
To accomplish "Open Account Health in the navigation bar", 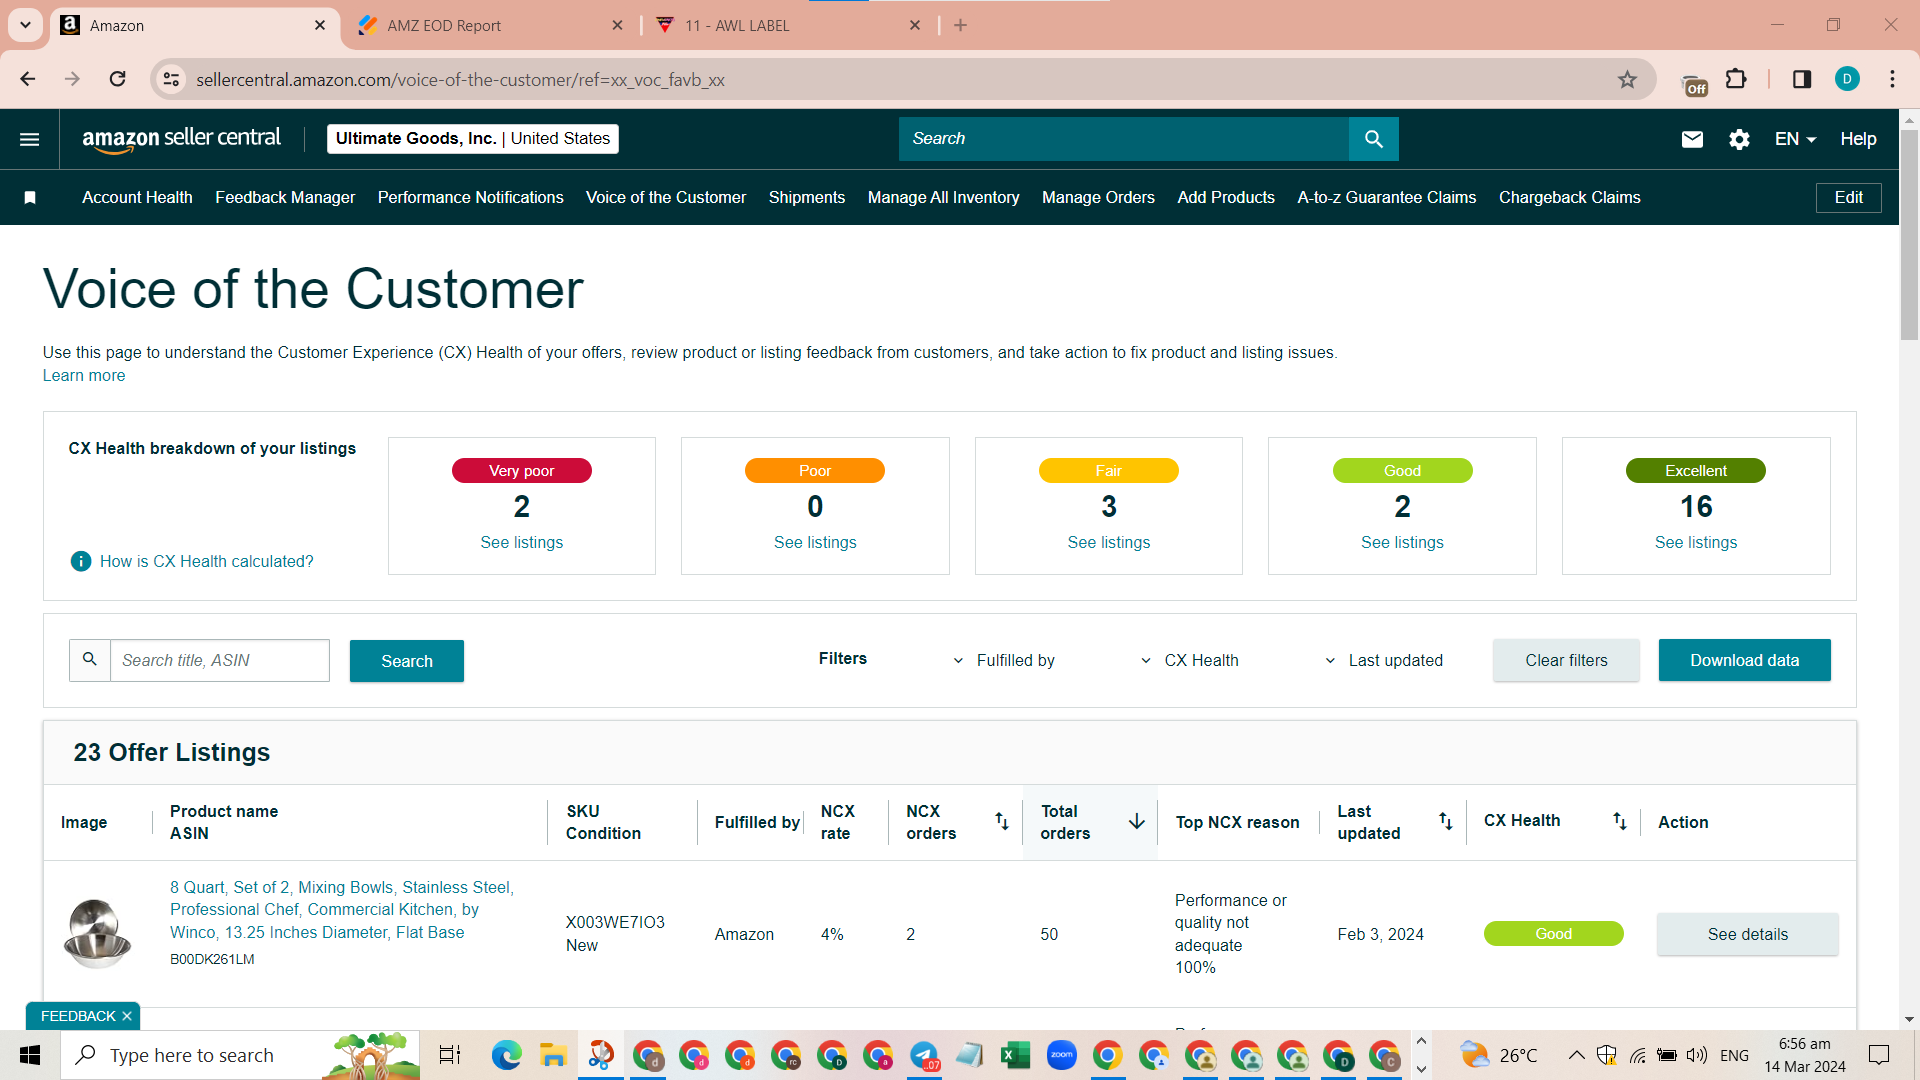I will click(x=137, y=198).
